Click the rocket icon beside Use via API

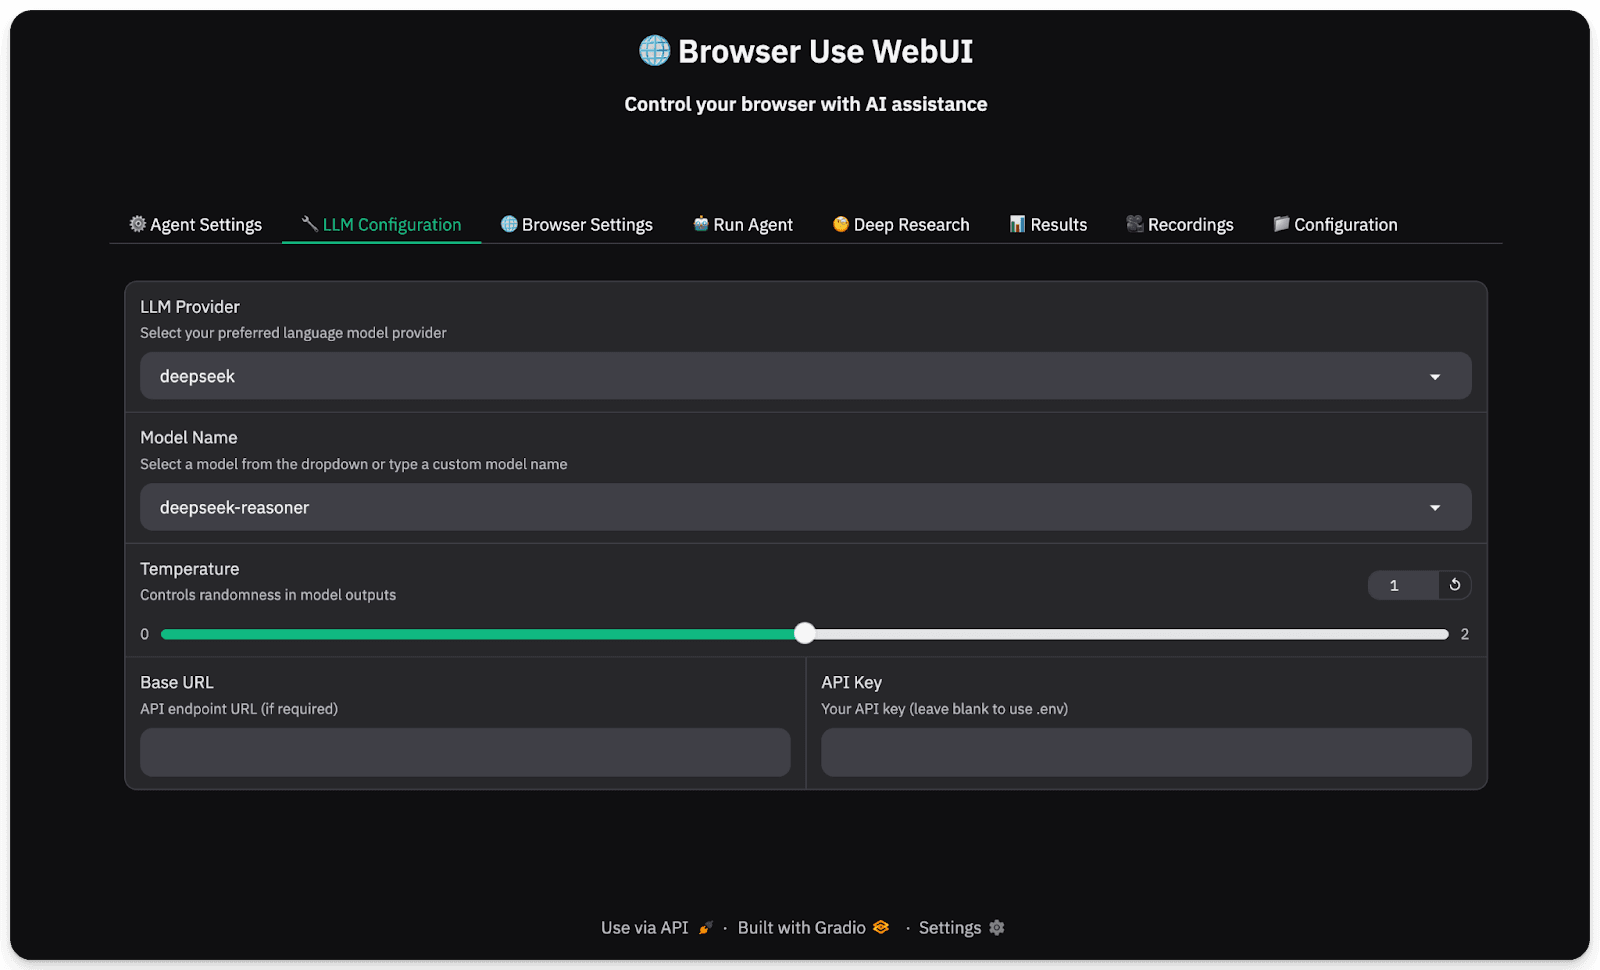click(x=705, y=927)
